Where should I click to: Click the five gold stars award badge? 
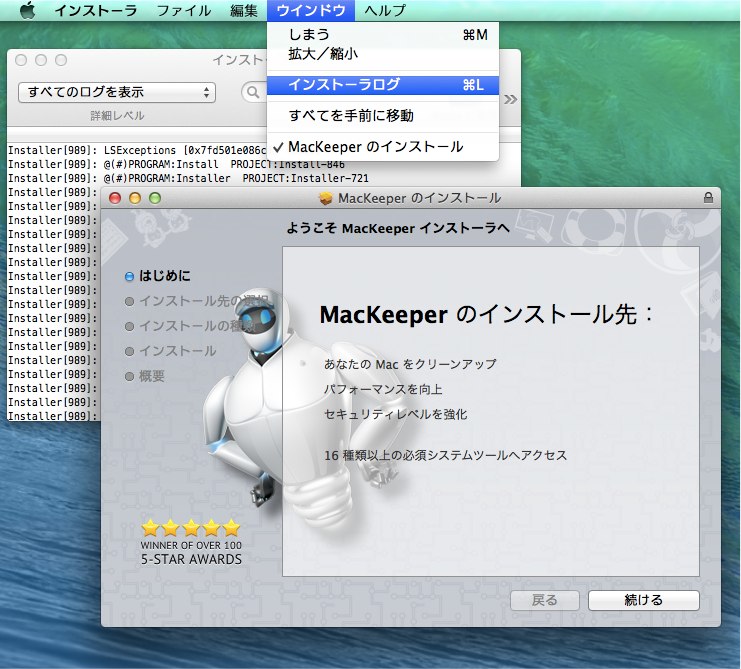tap(191, 528)
